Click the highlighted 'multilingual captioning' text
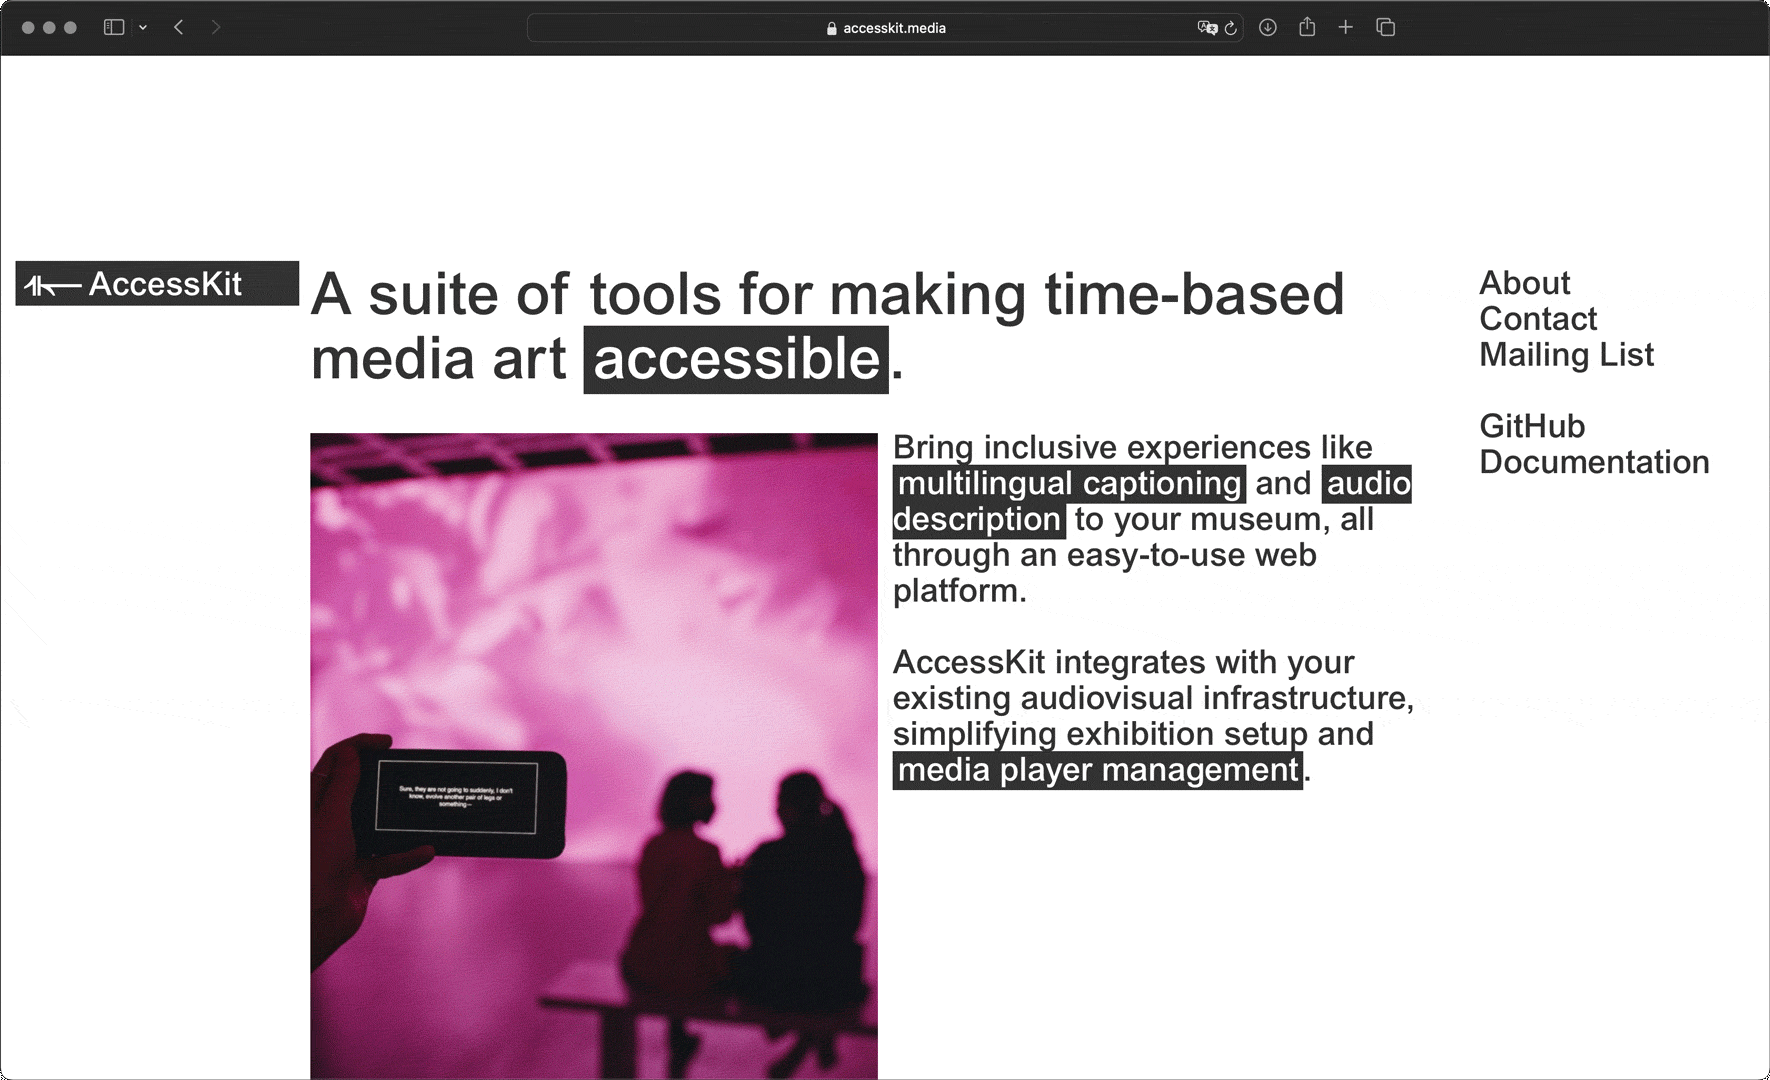Image resolution: width=1770 pixels, height=1080 pixels. pos(1069,484)
